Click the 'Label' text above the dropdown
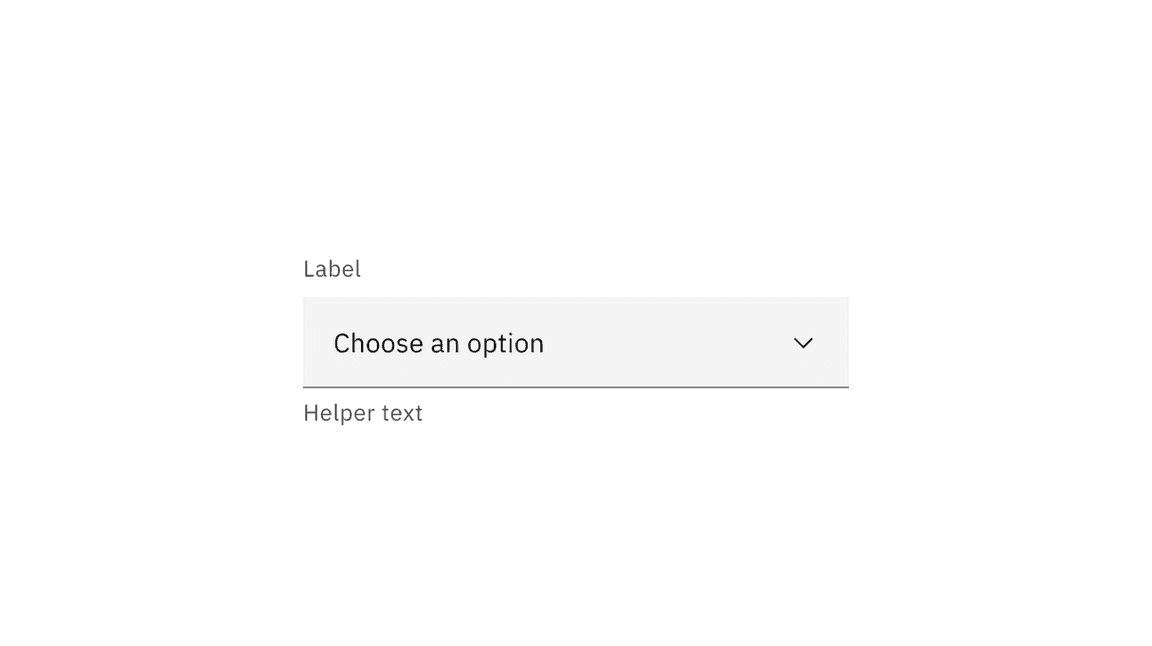The image size is (1152, 646). click(x=332, y=269)
